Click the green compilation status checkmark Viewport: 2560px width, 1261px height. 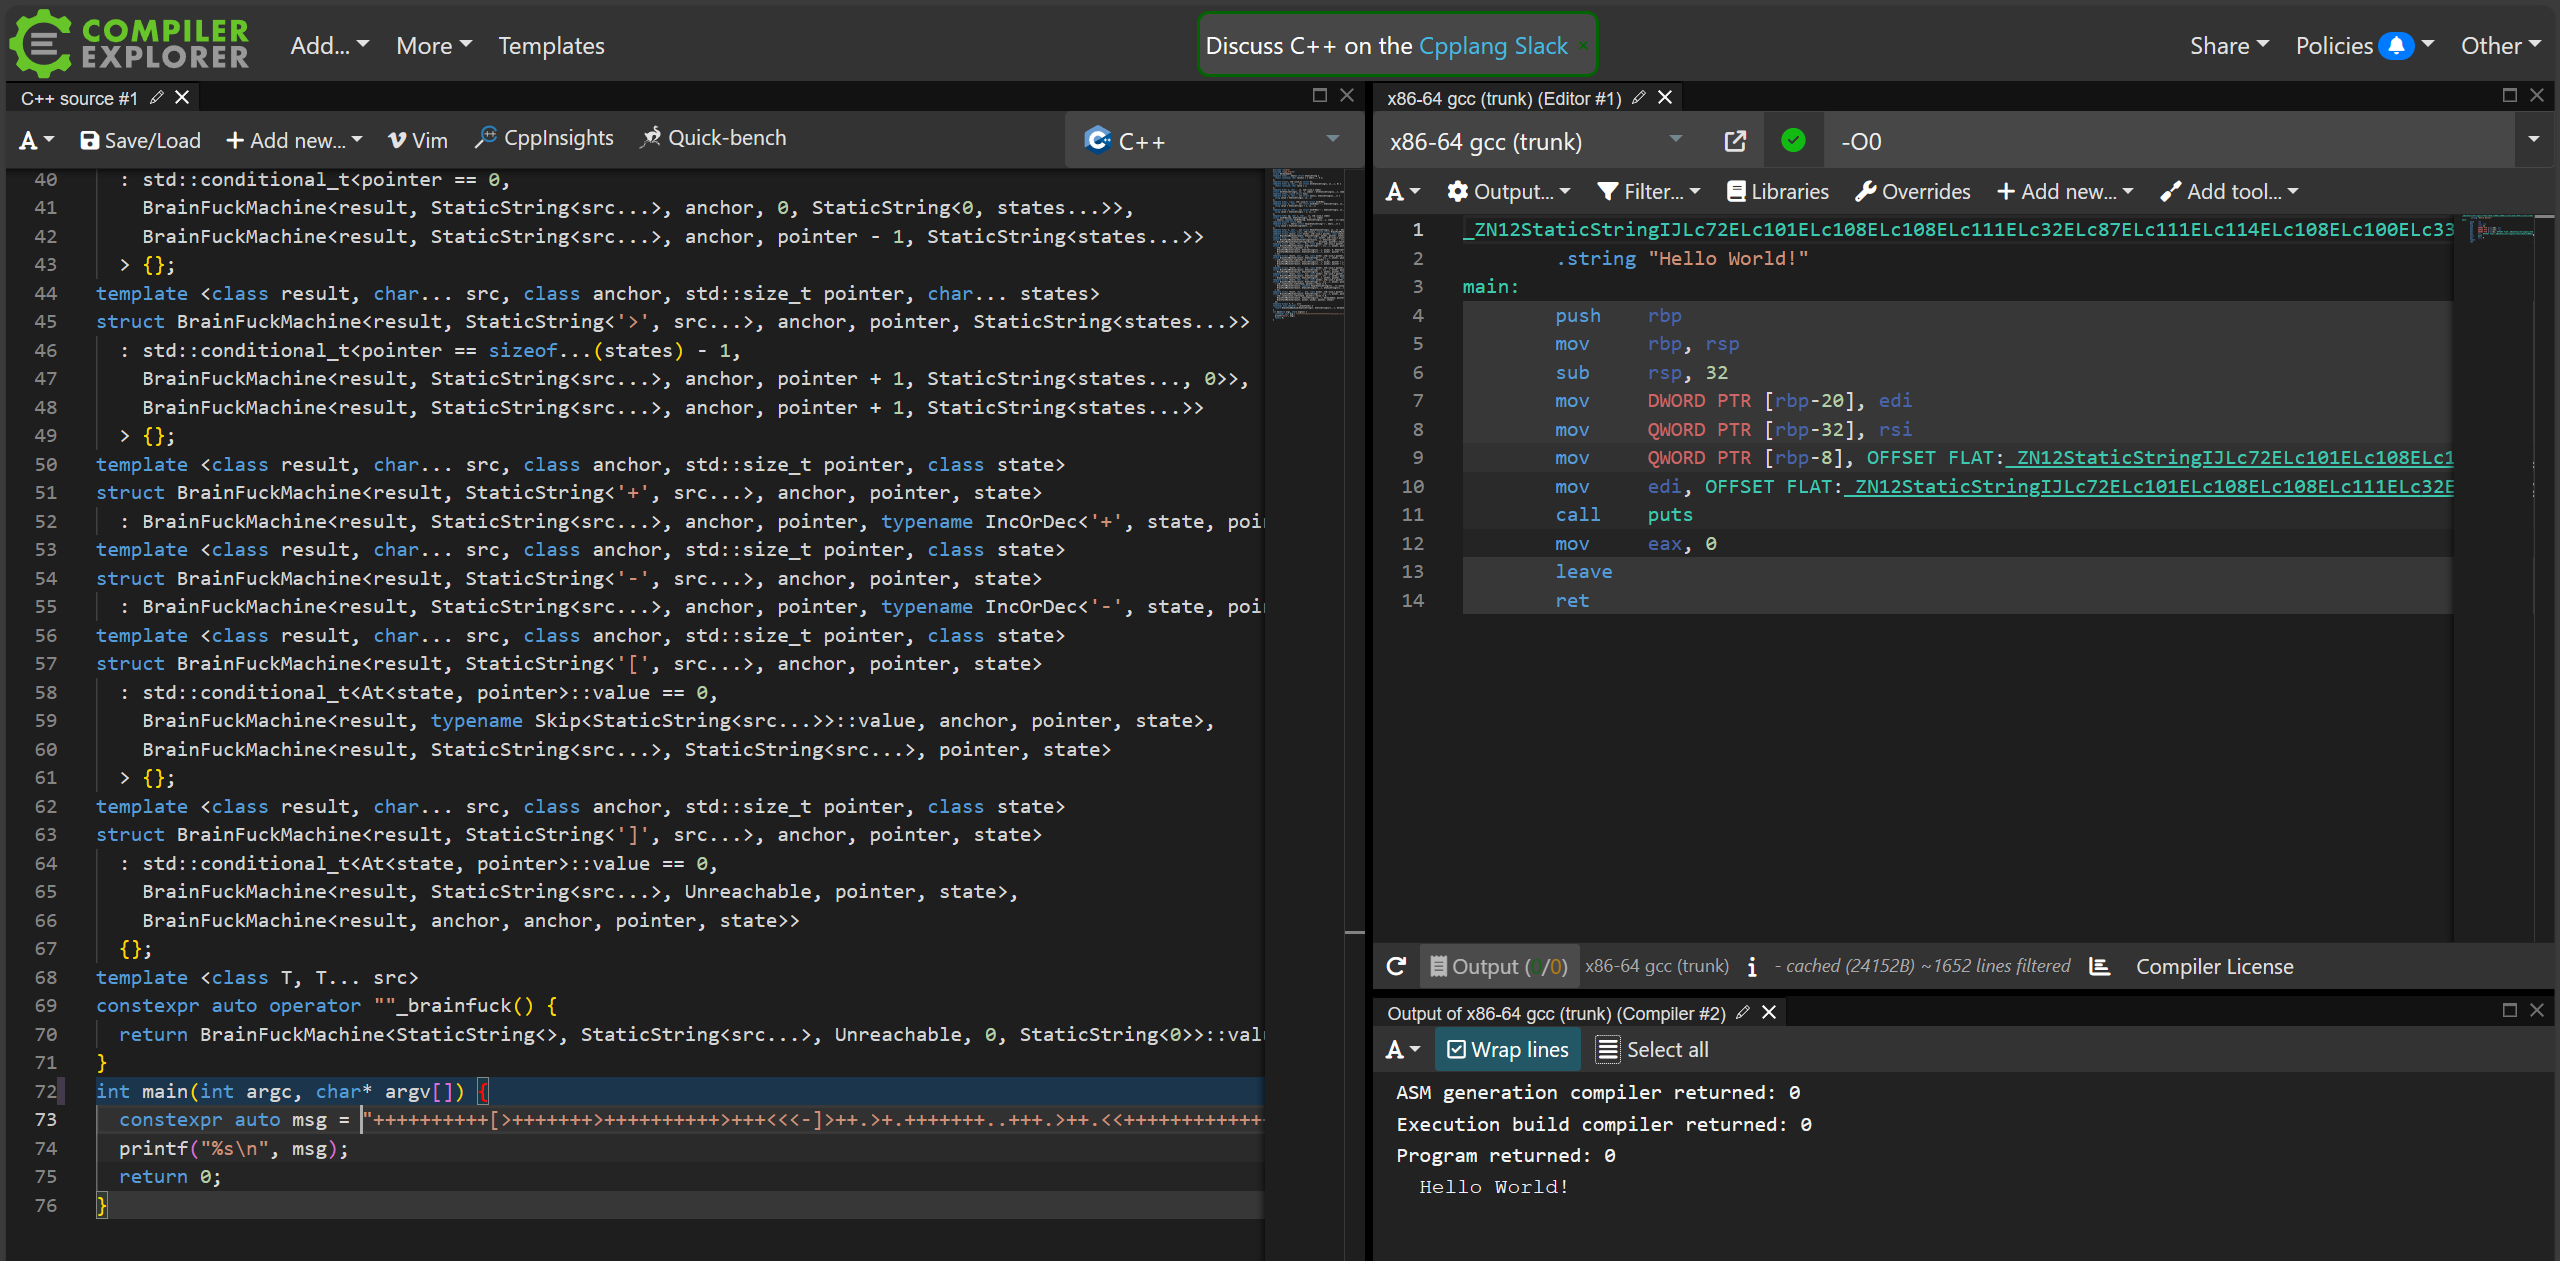(1793, 141)
